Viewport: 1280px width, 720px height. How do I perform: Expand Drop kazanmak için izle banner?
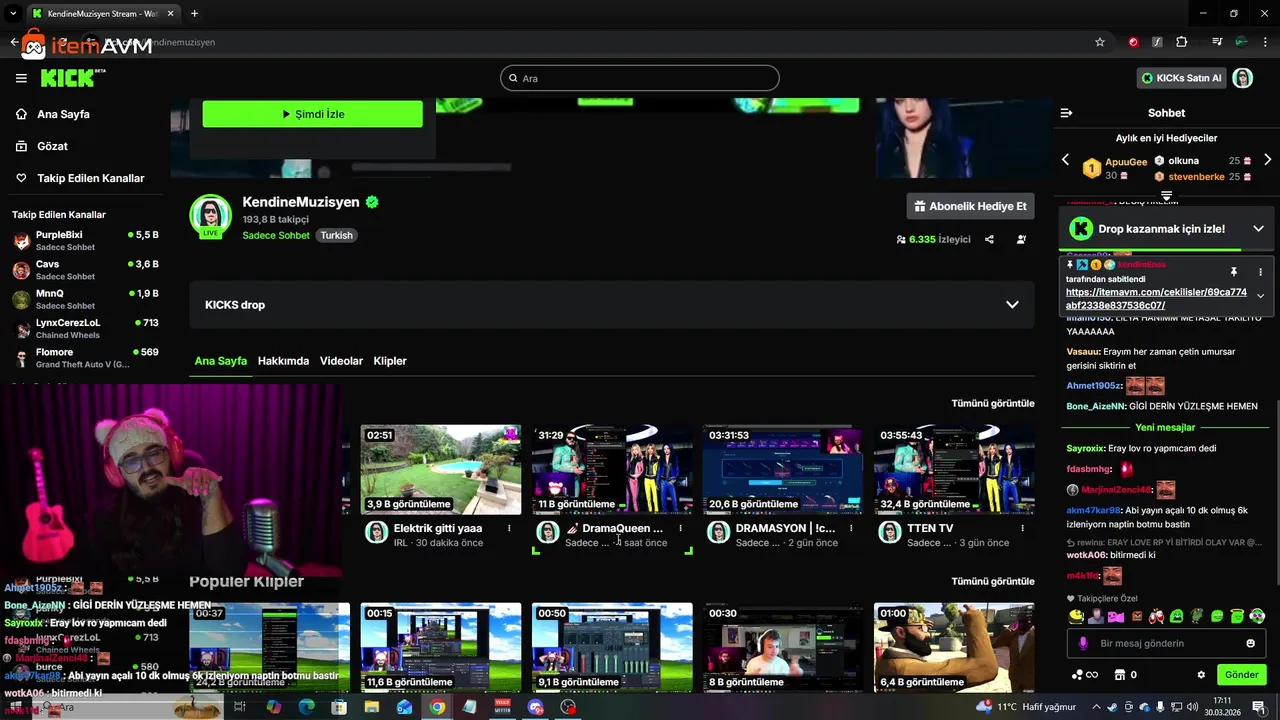point(1258,229)
